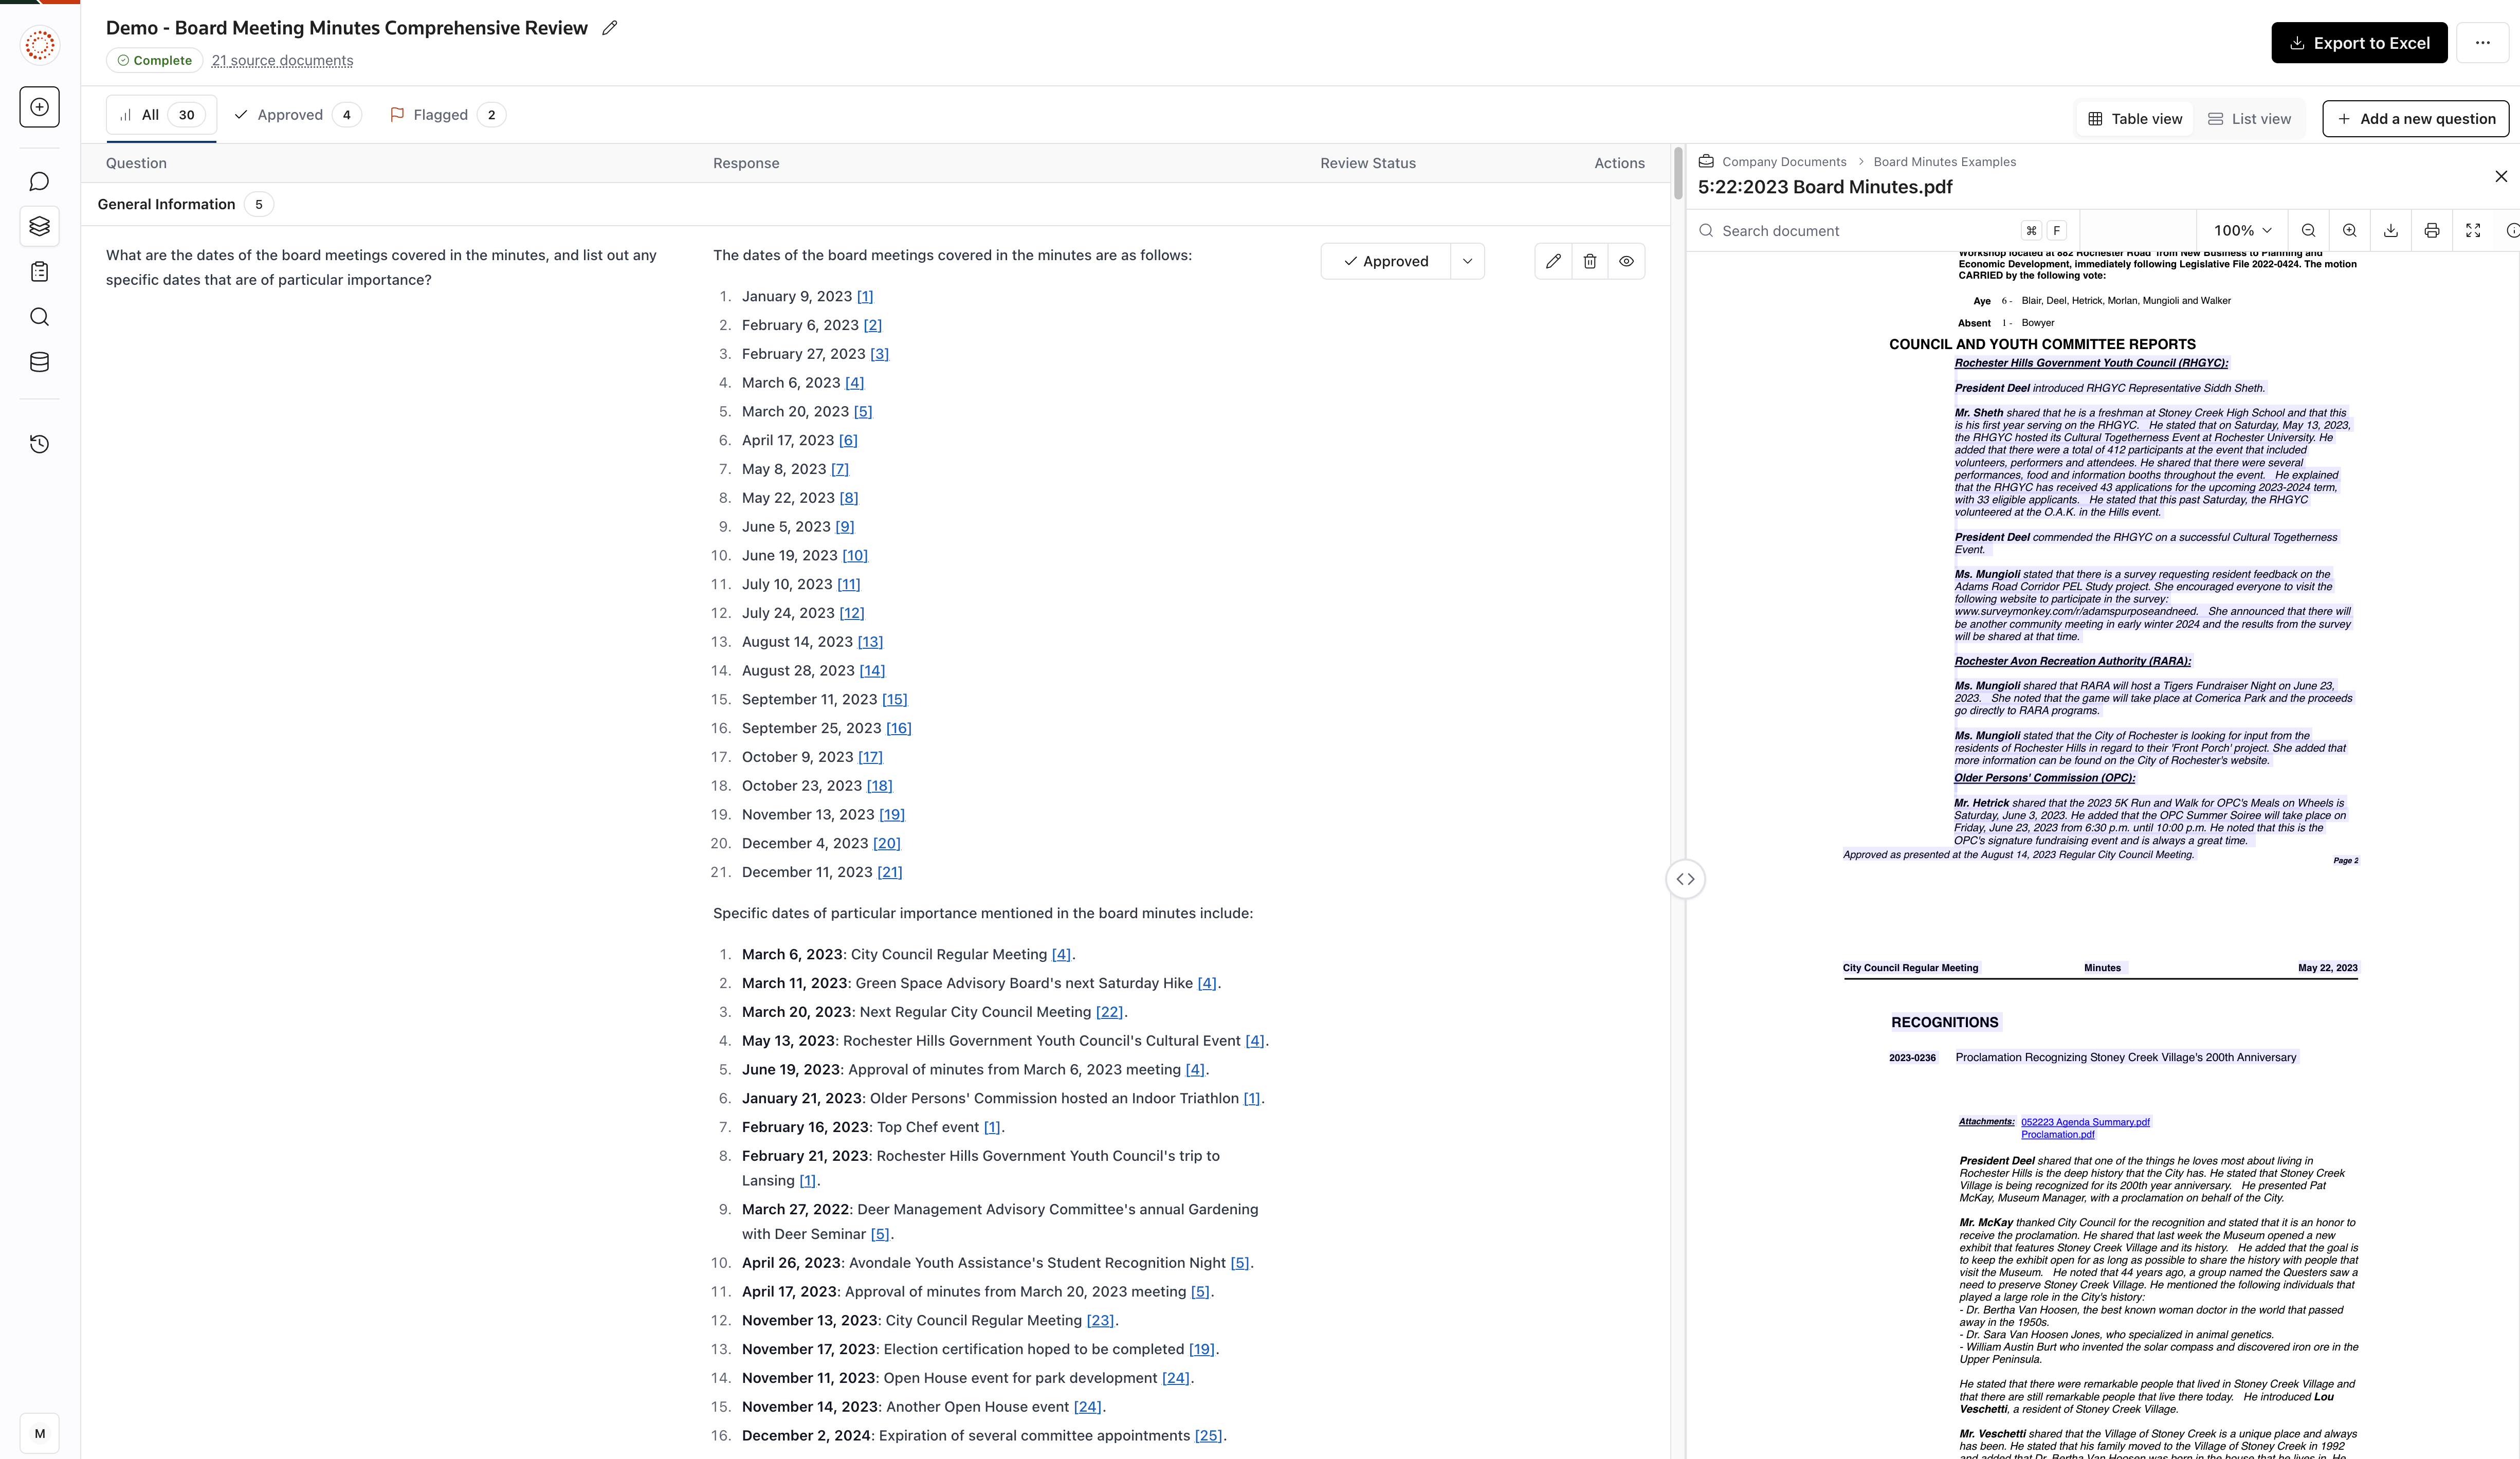The height and width of the screenshot is (1459, 2520).
Task: Click the pencil icon next to review title
Action: (610, 28)
